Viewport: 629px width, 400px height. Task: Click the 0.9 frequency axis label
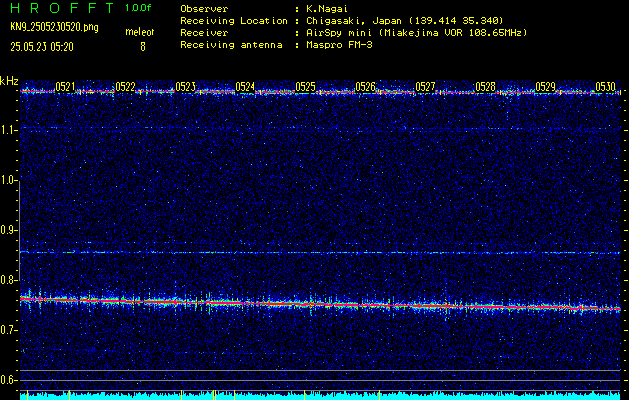[x=9, y=230]
